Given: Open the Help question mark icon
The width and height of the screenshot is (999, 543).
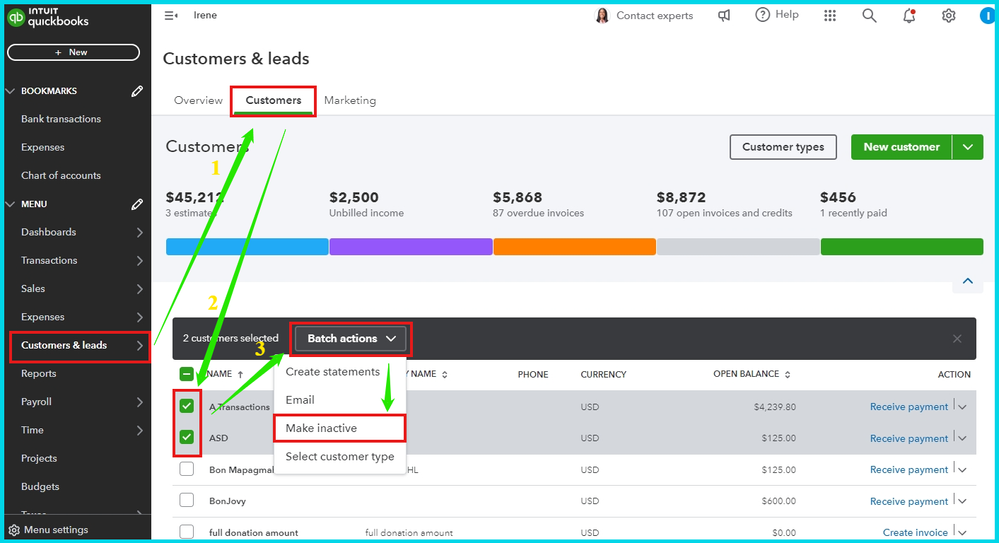Looking at the screenshot, I should pyautogui.click(x=762, y=15).
